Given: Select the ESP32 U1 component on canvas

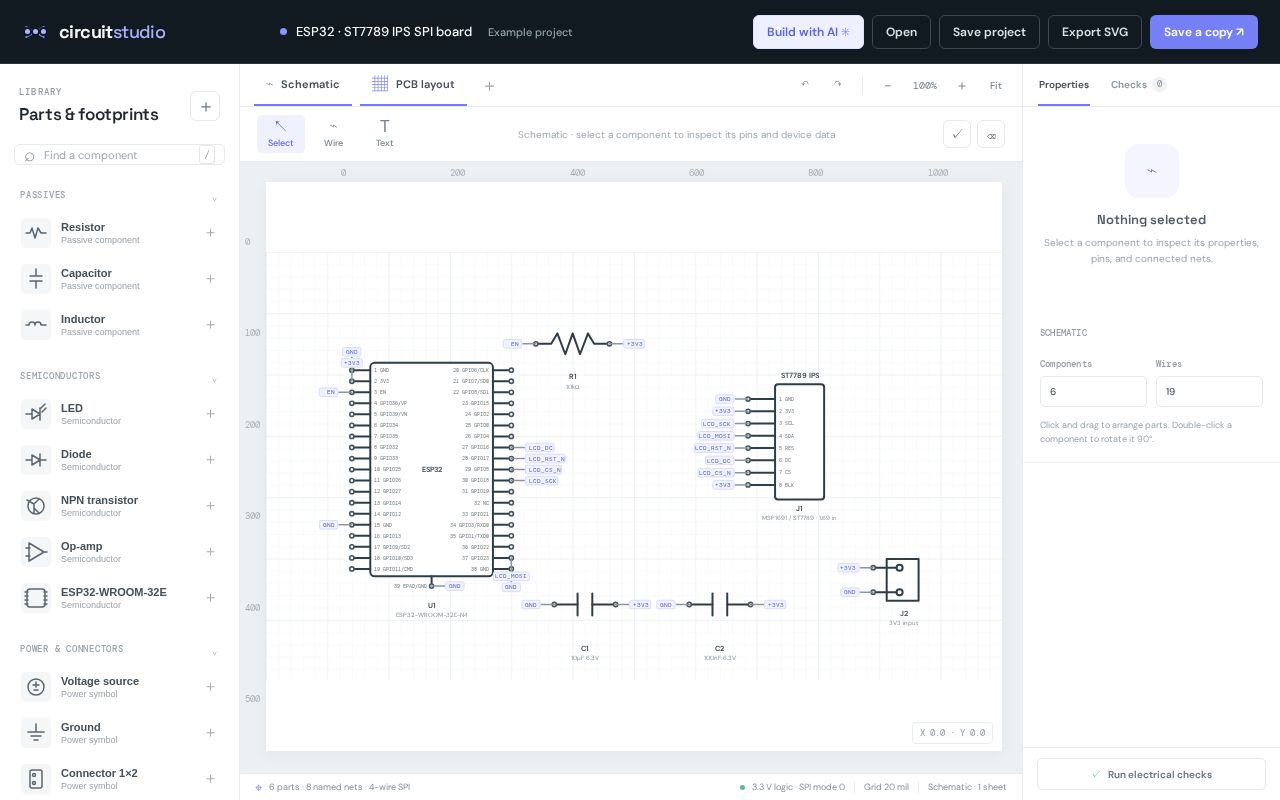Looking at the screenshot, I should coord(431,469).
